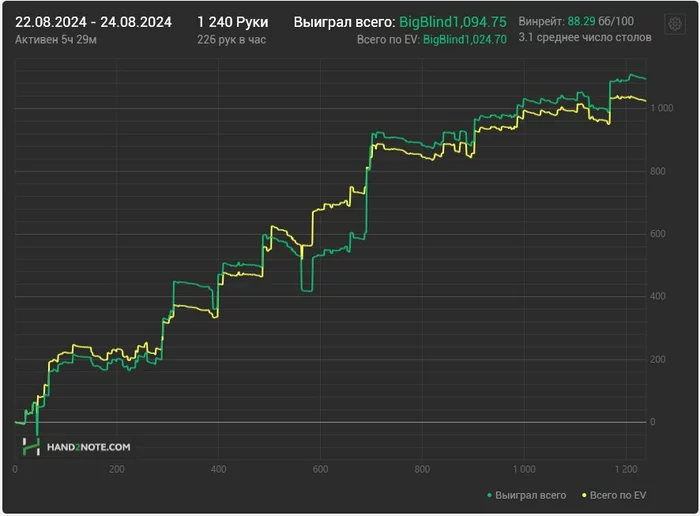Screen dimensions: 700x516
Task: Click the y-axis label 800
Action: (x=658, y=171)
